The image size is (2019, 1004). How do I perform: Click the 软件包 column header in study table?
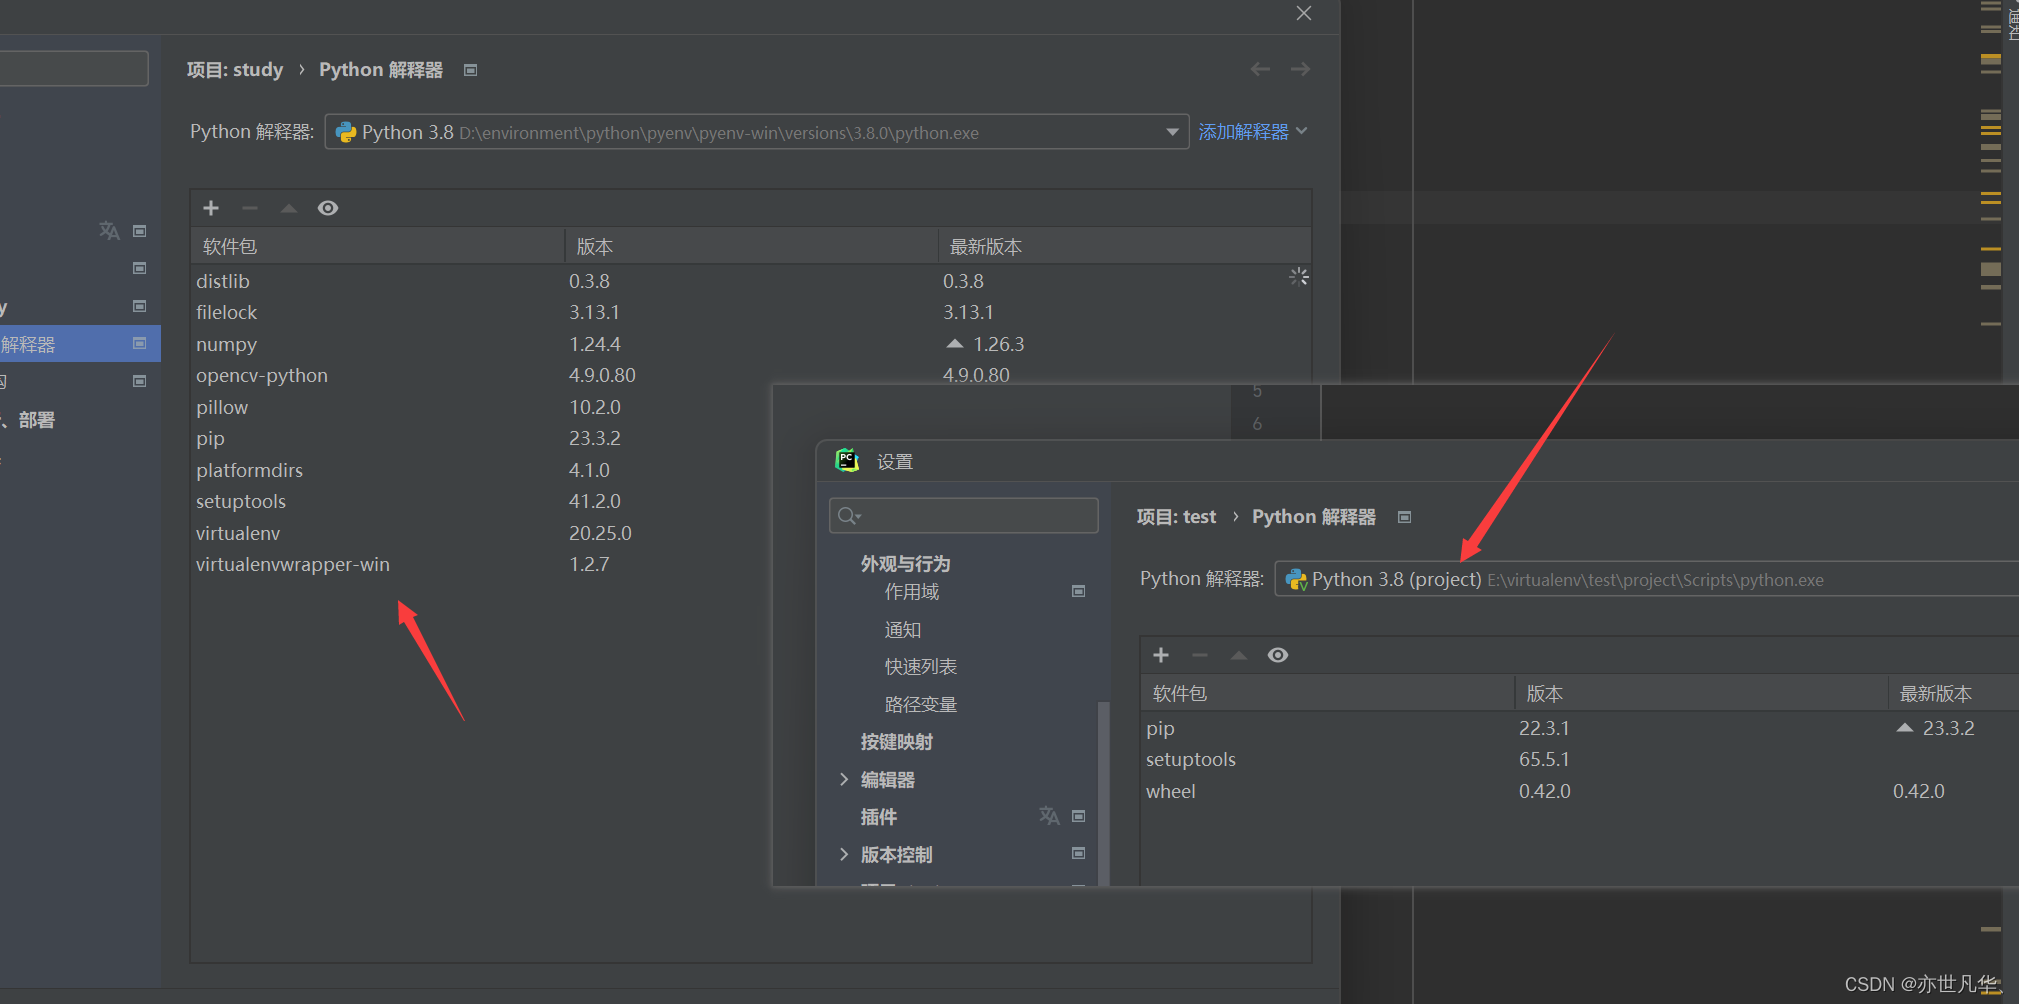pos(378,246)
